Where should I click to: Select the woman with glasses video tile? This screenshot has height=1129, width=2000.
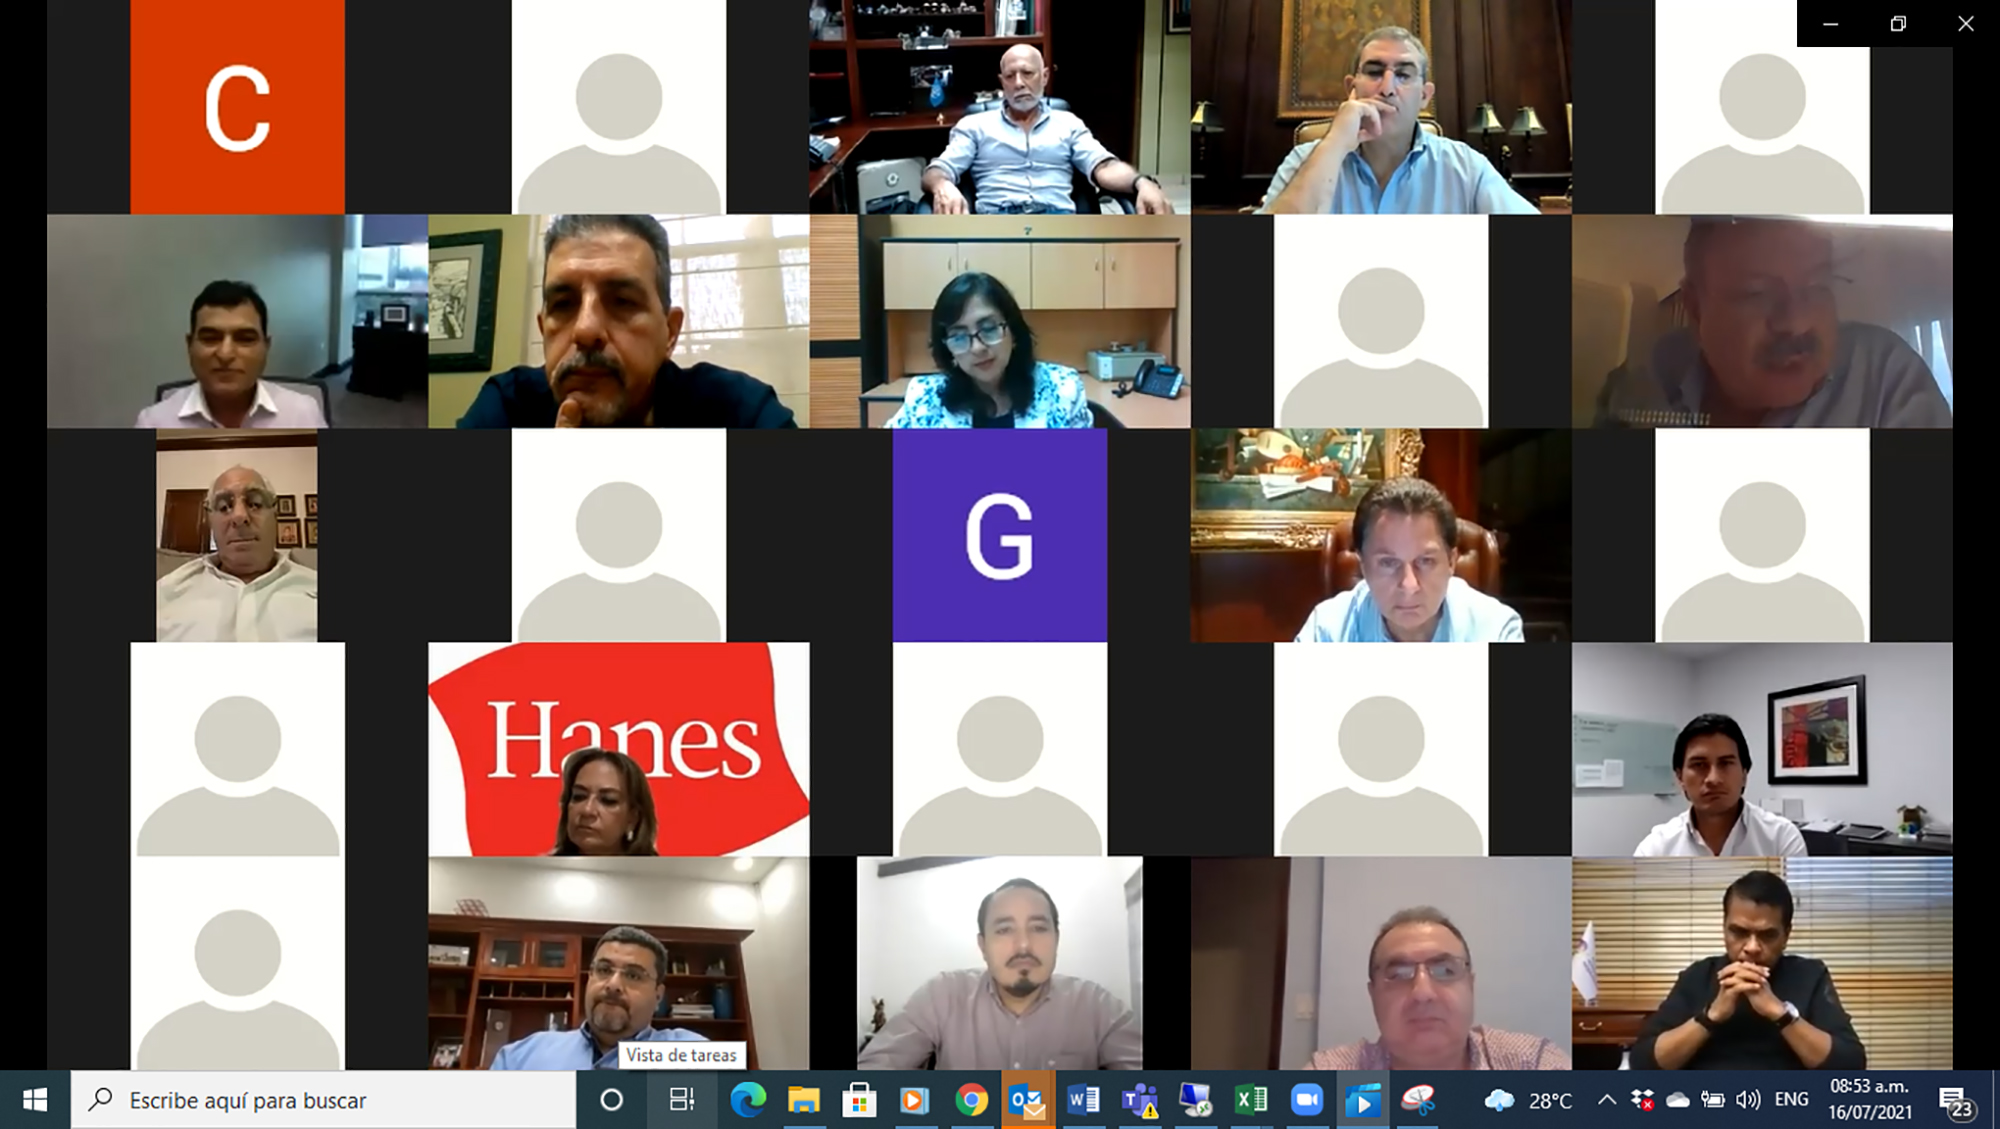click(1000, 321)
